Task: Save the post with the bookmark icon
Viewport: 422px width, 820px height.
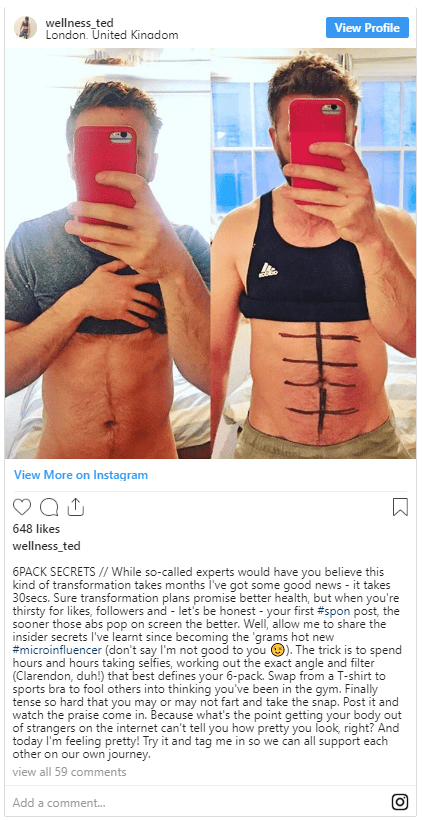Action: (x=400, y=507)
